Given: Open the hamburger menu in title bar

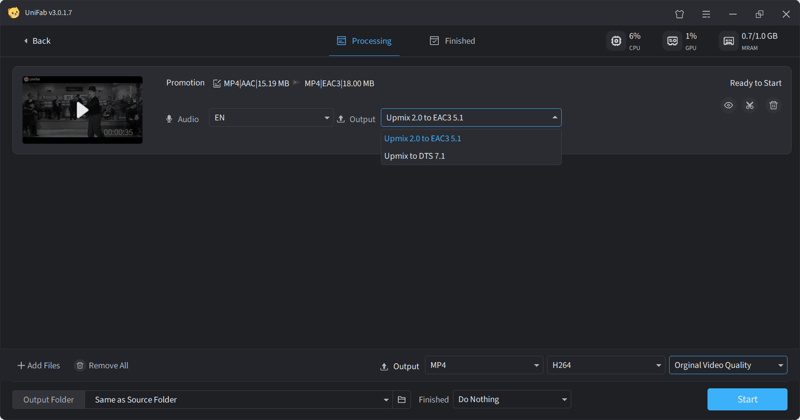Looking at the screenshot, I should (706, 14).
